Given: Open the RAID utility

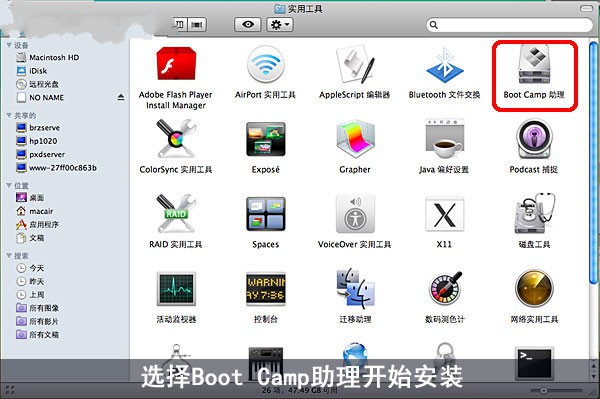Looking at the screenshot, I should 176,213.
